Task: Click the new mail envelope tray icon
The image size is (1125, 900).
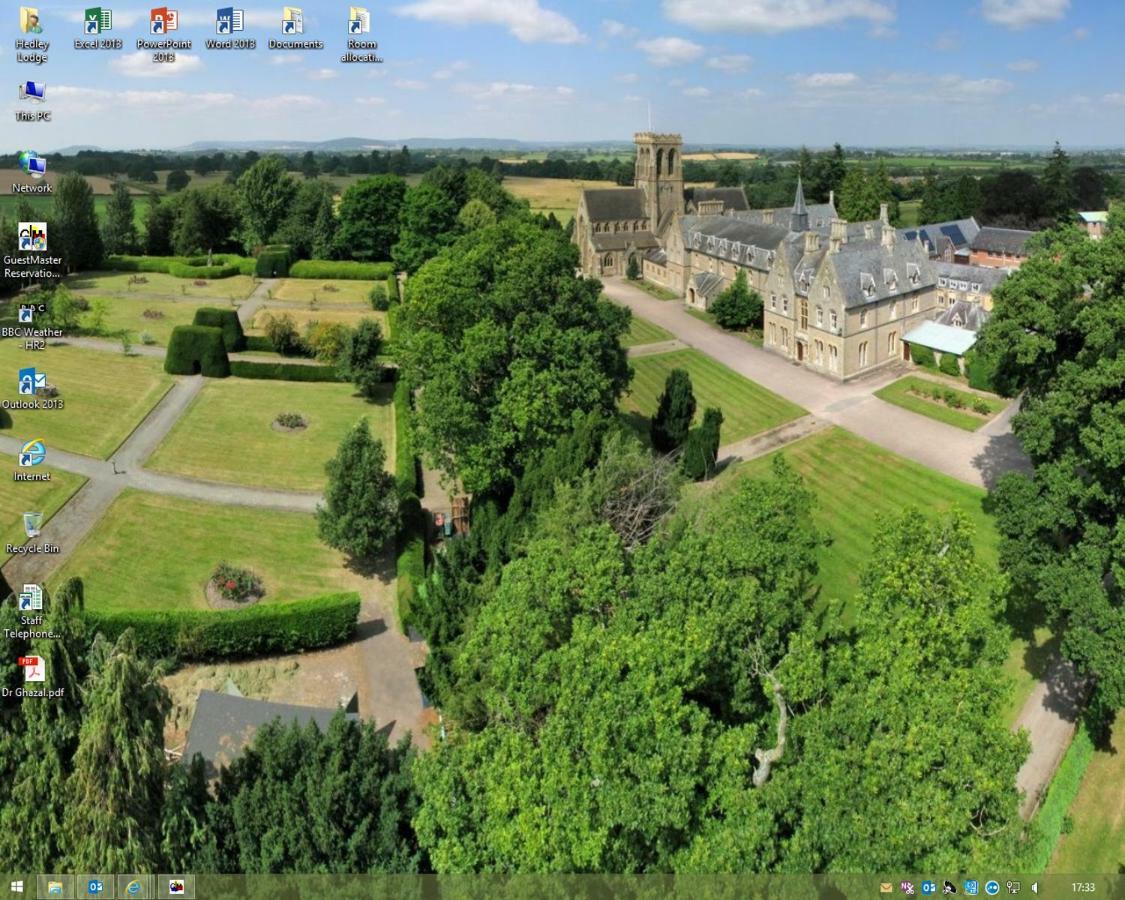Action: click(x=886, y=888)
